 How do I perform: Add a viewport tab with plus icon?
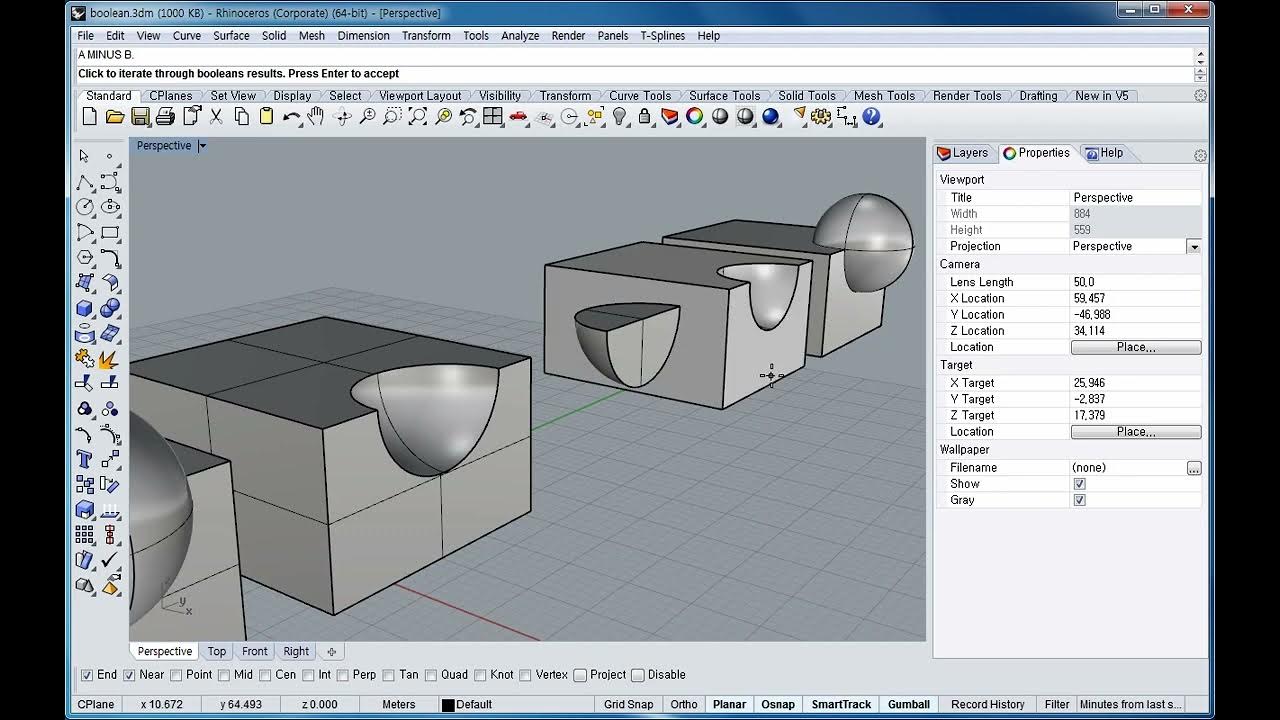click(332, 652)
